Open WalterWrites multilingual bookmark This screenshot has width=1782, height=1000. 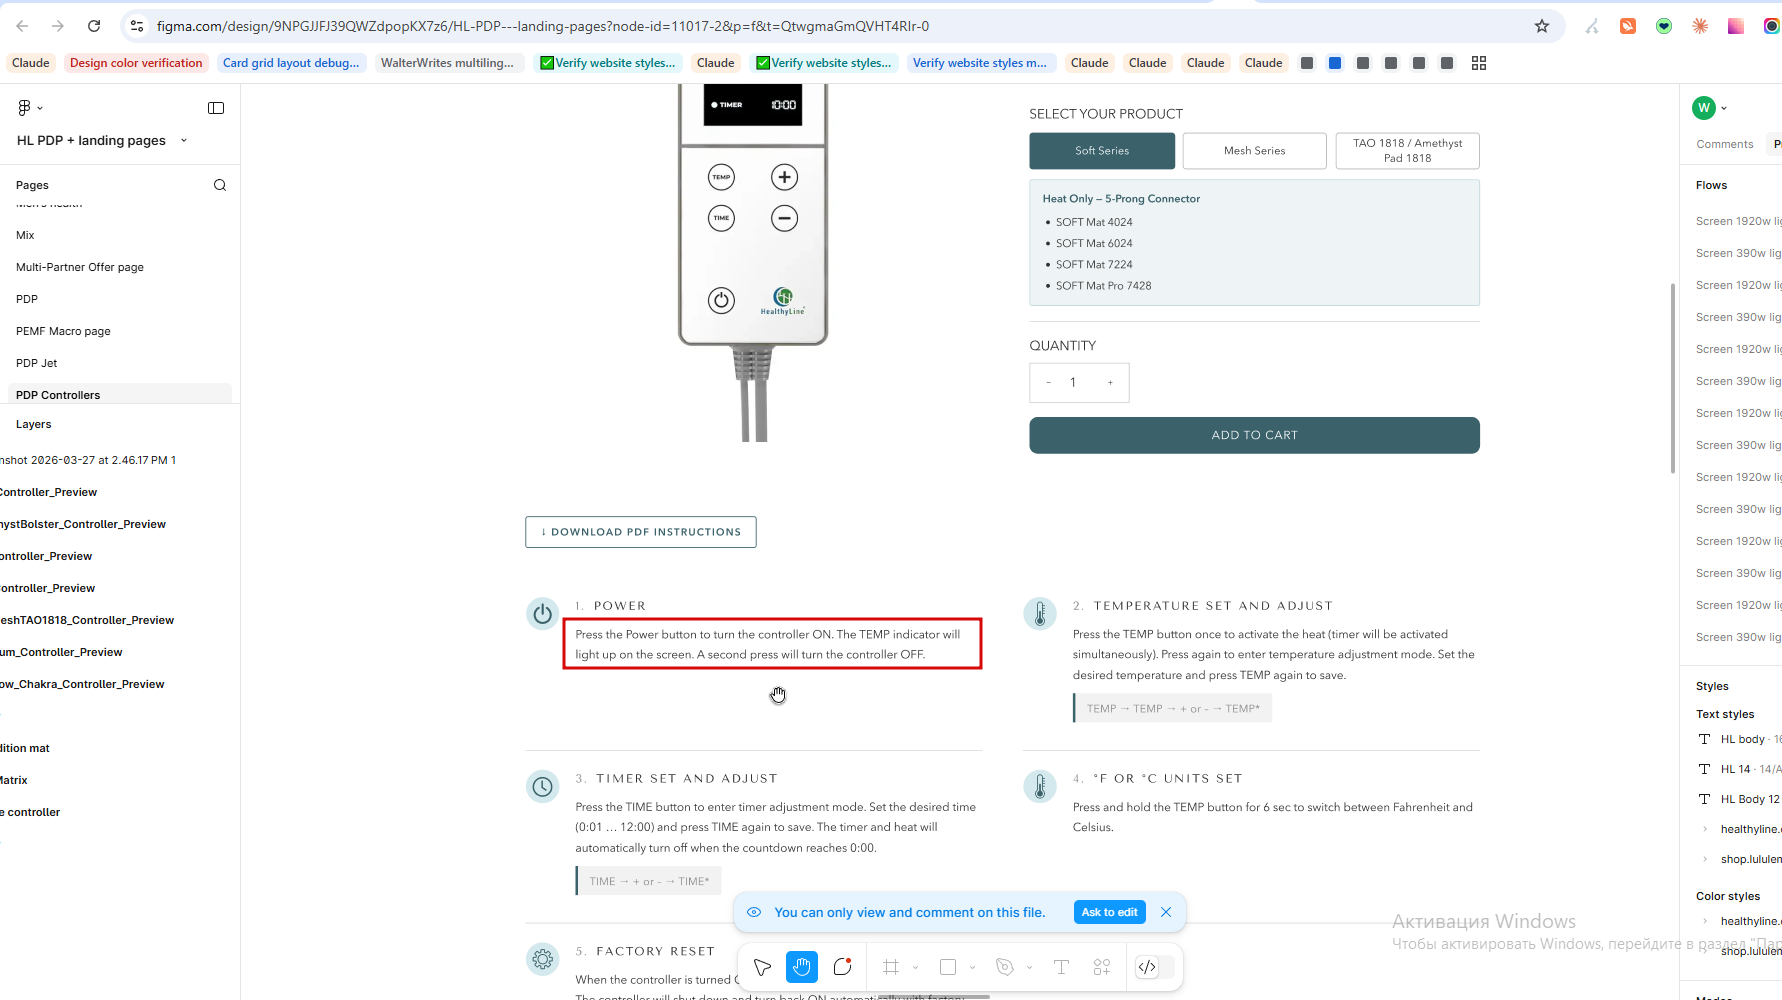coord(448,63)
